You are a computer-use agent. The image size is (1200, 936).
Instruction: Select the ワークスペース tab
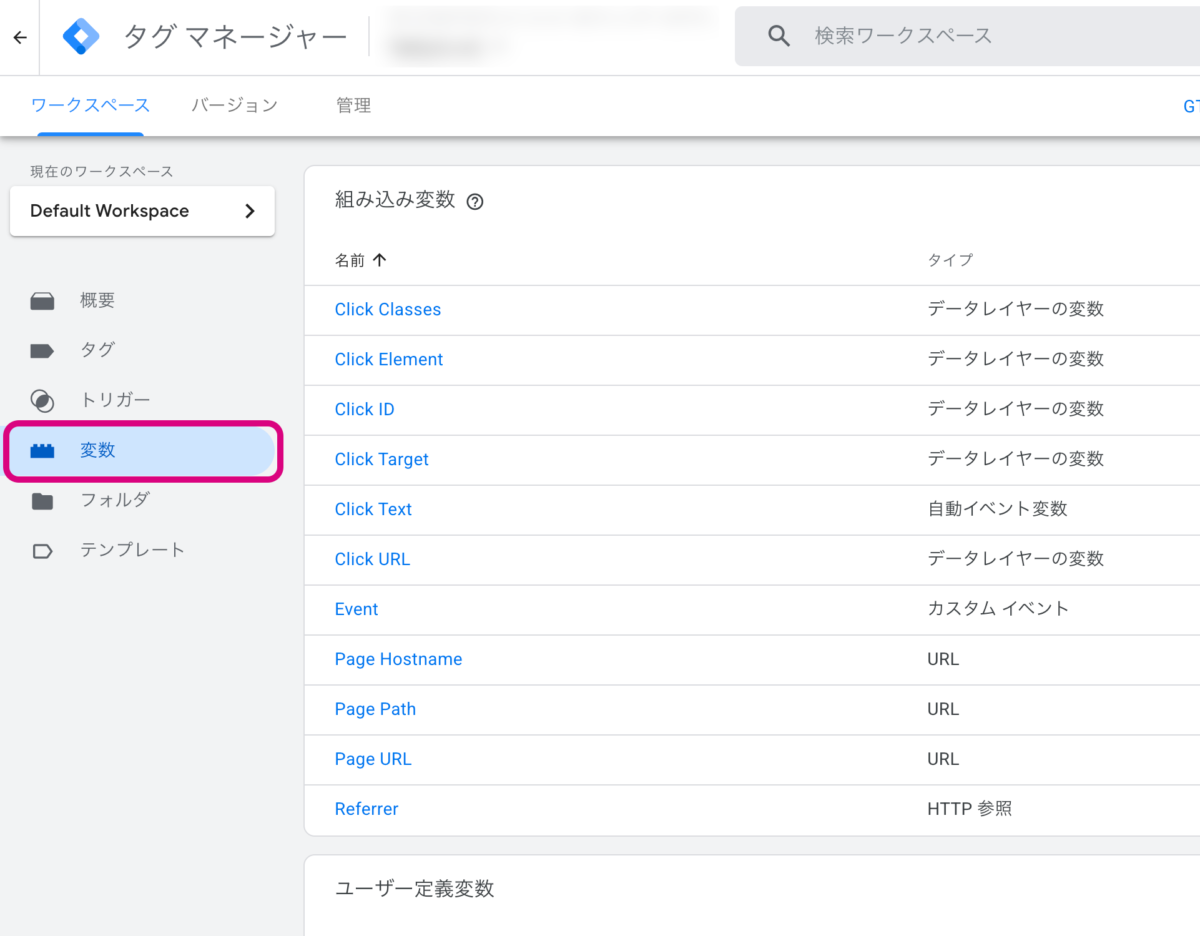(90, 105)
